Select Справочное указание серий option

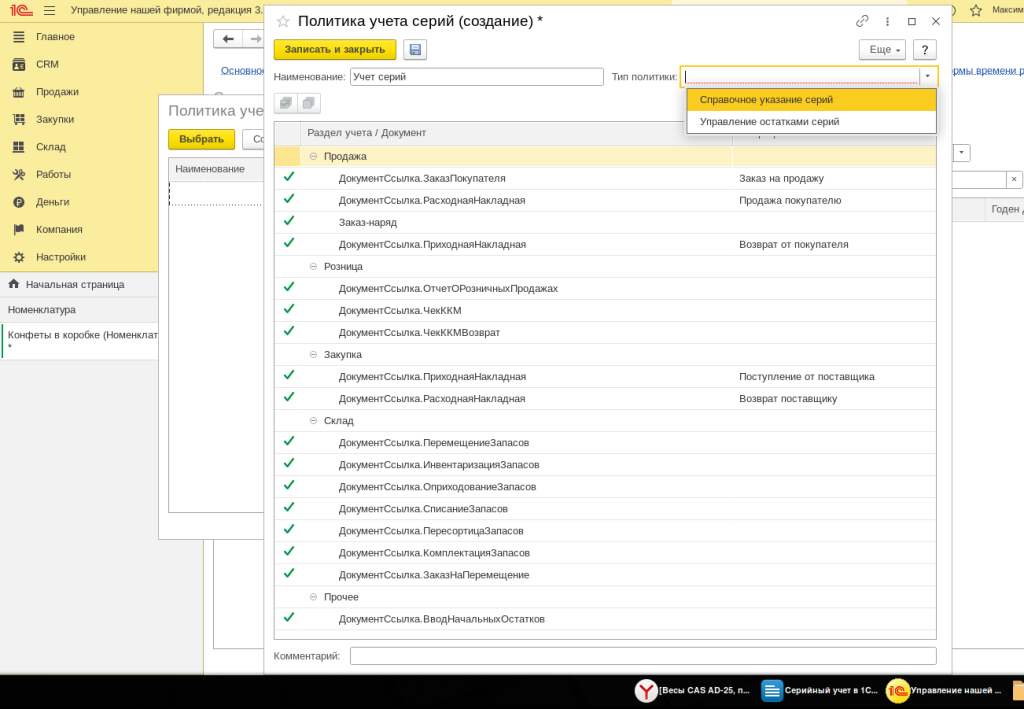[x=811, y=100]
